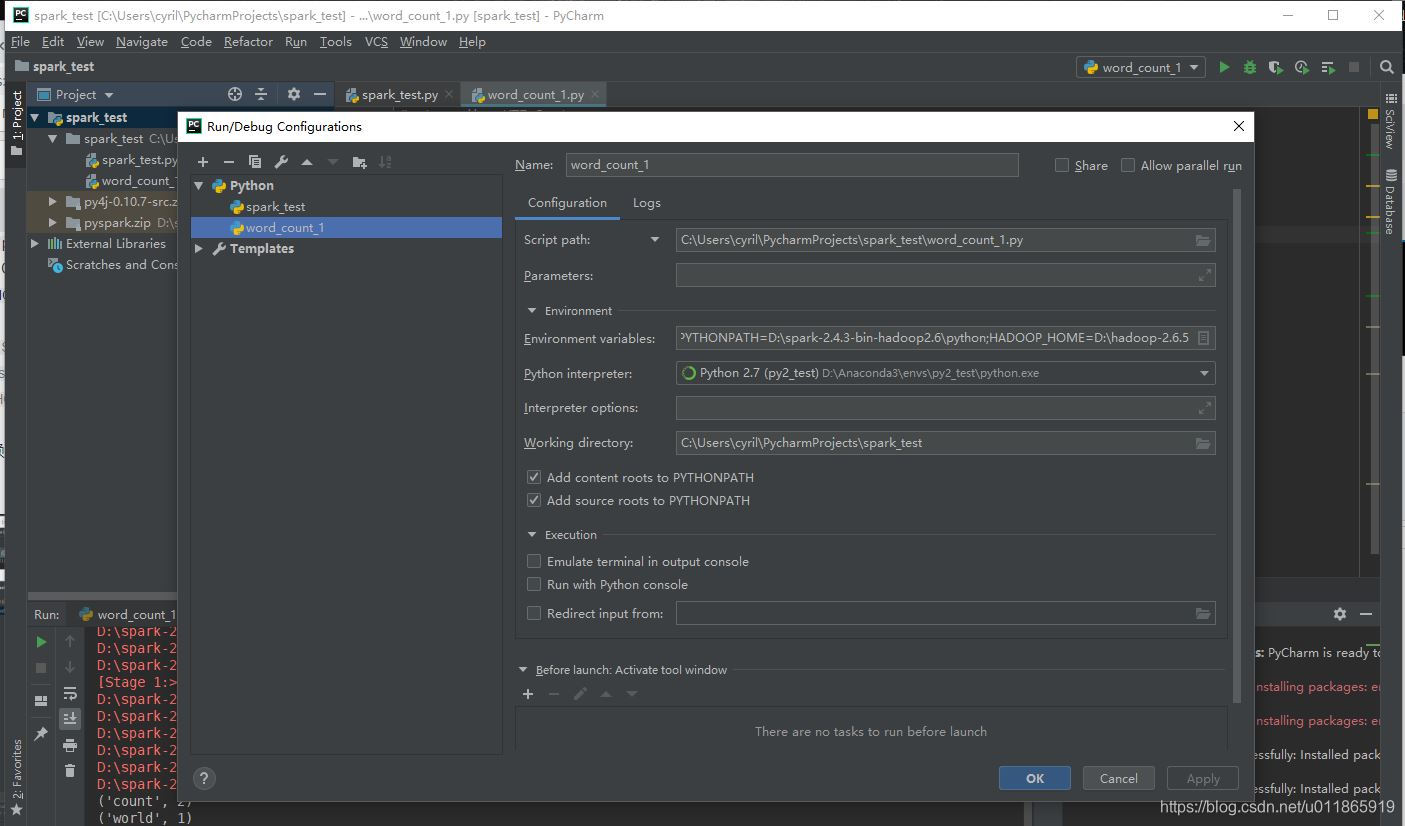Collapse the Execution section
This screenshot has height=826, width=1405.
coord(532,535)
